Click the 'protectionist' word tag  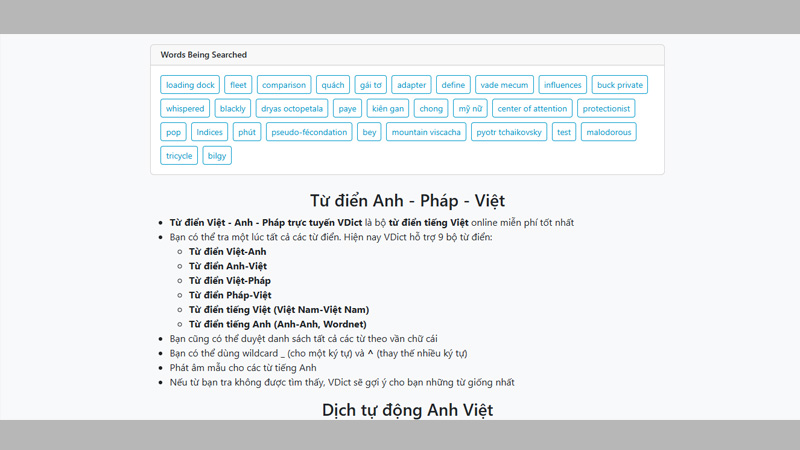pos(606,108)
